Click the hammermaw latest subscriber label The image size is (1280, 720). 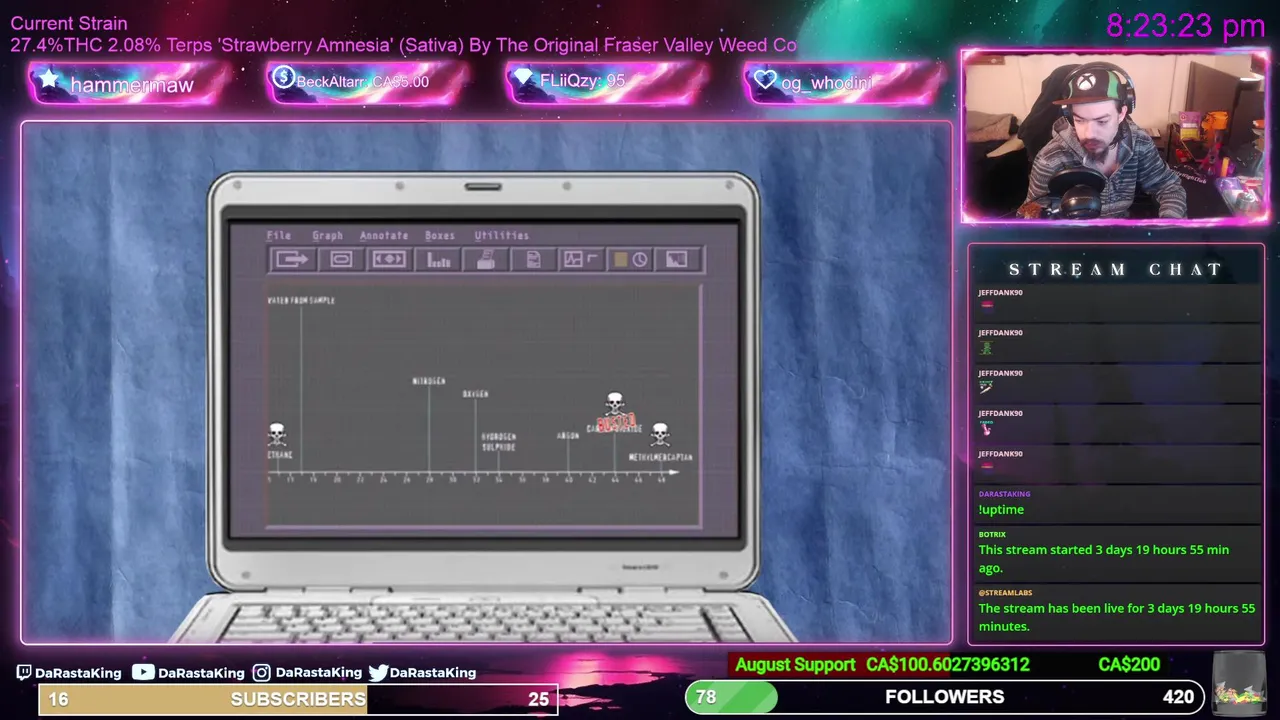click(131, 85)
